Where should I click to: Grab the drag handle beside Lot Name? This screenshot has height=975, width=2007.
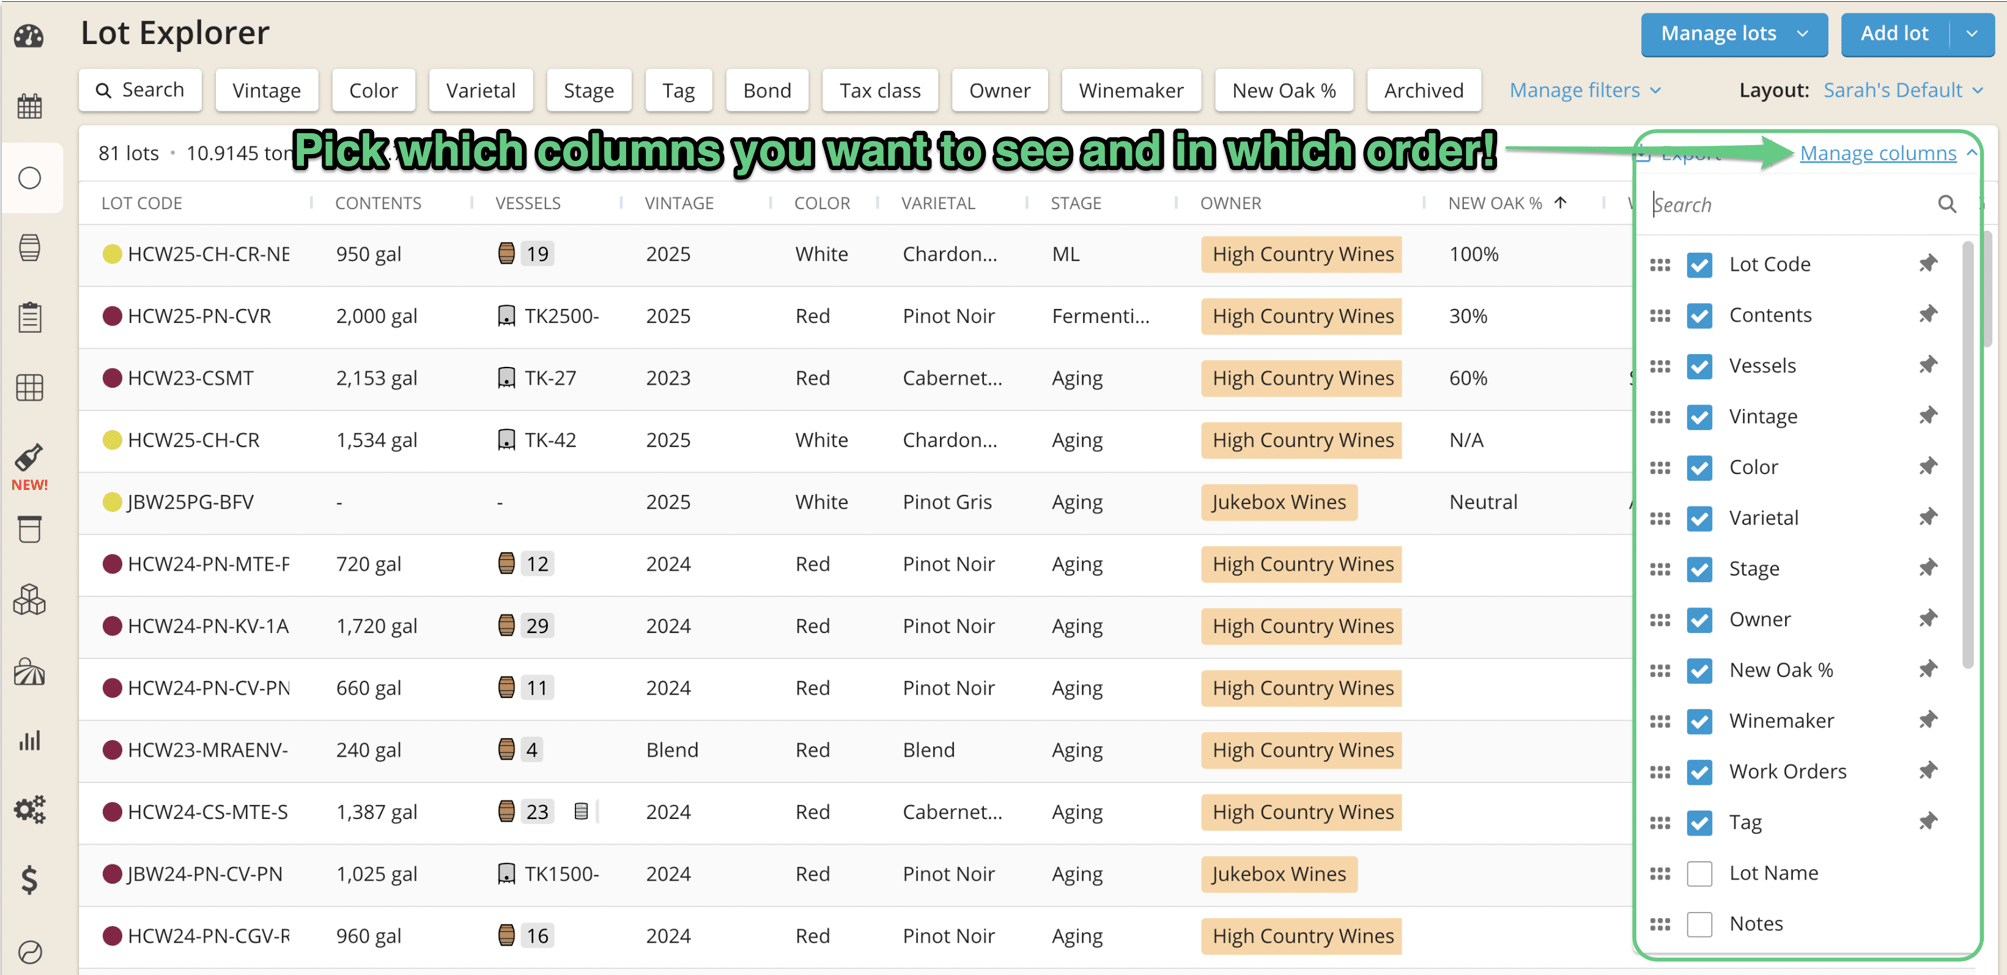coord(1660,873)
